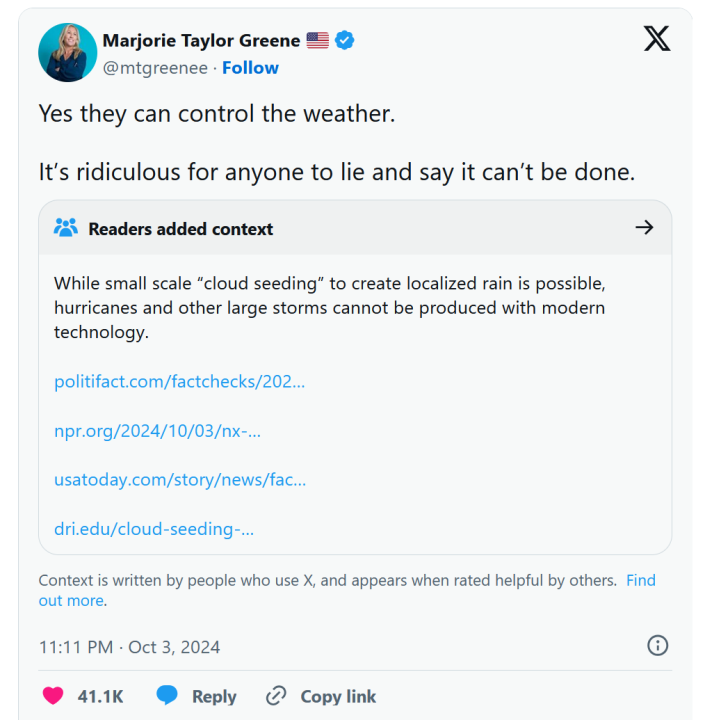Open the dri.edu cloud-seeding link

tap(154, 529)
